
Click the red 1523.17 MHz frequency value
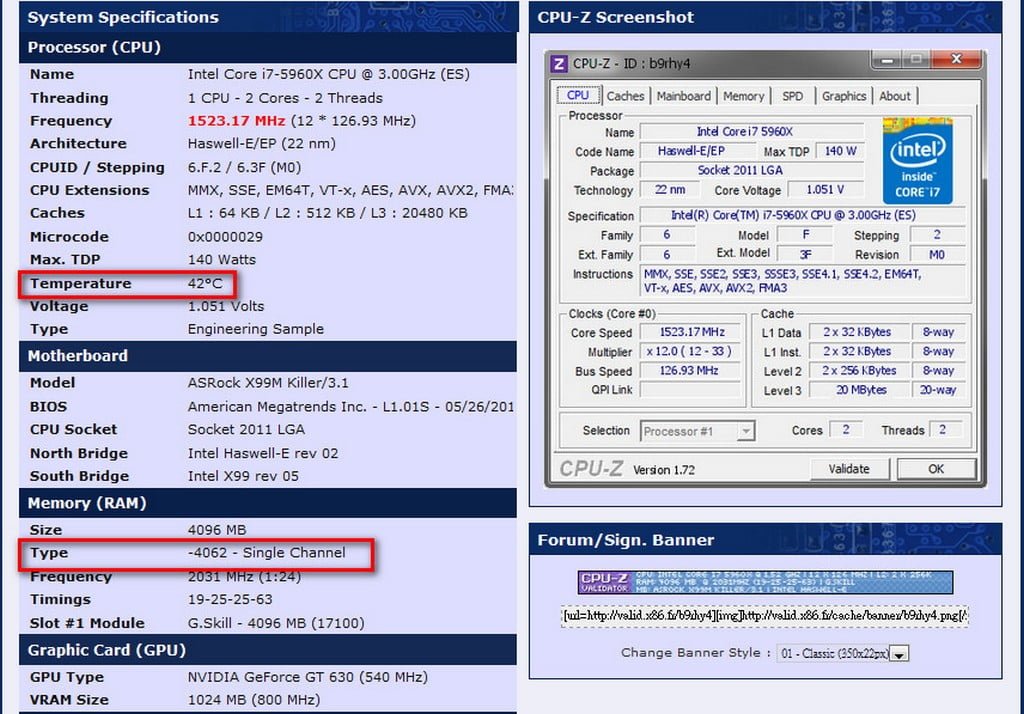coord(230,121)
